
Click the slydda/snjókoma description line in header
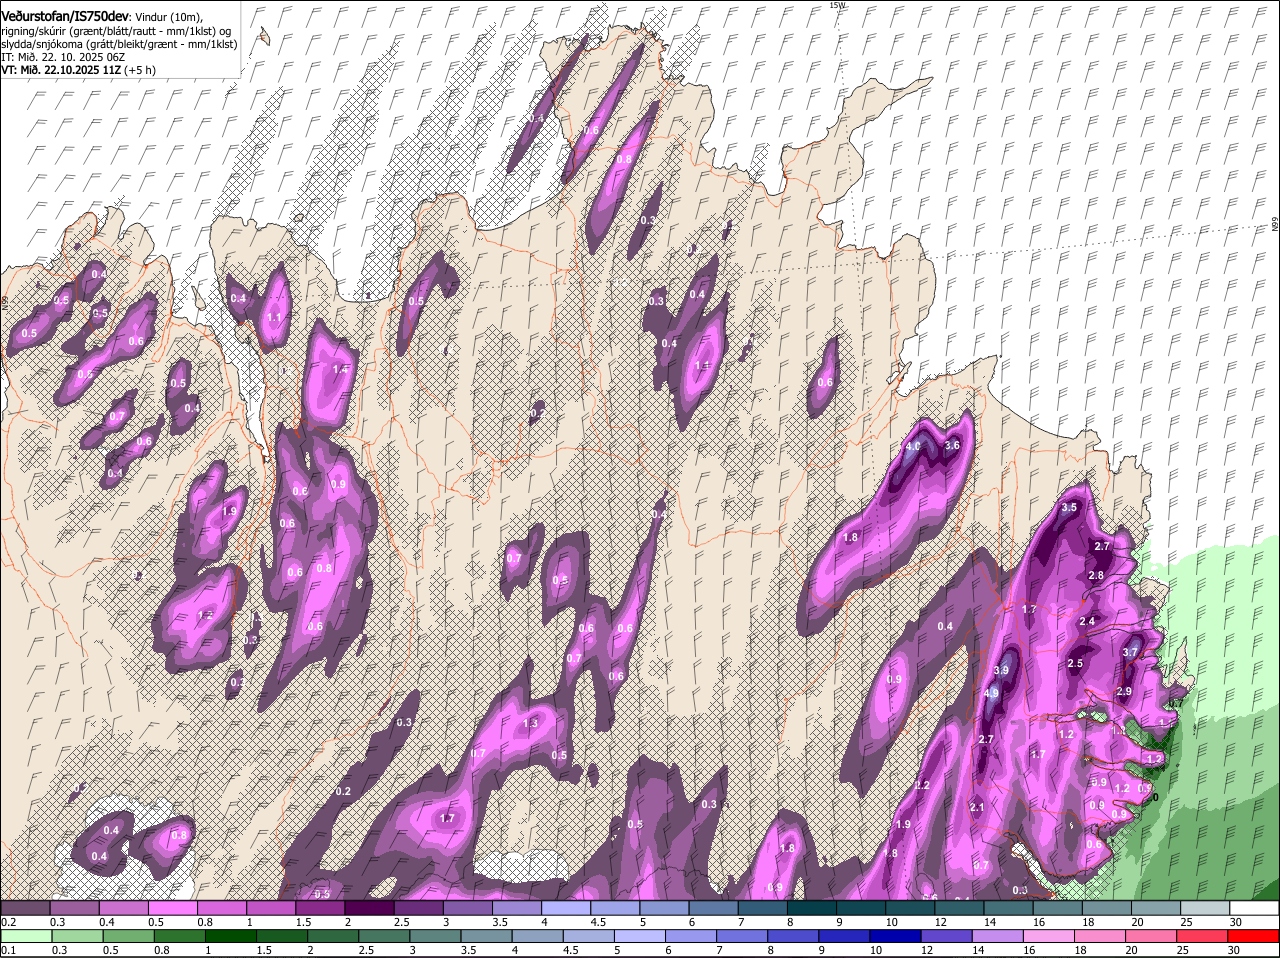tap(119, 44)
